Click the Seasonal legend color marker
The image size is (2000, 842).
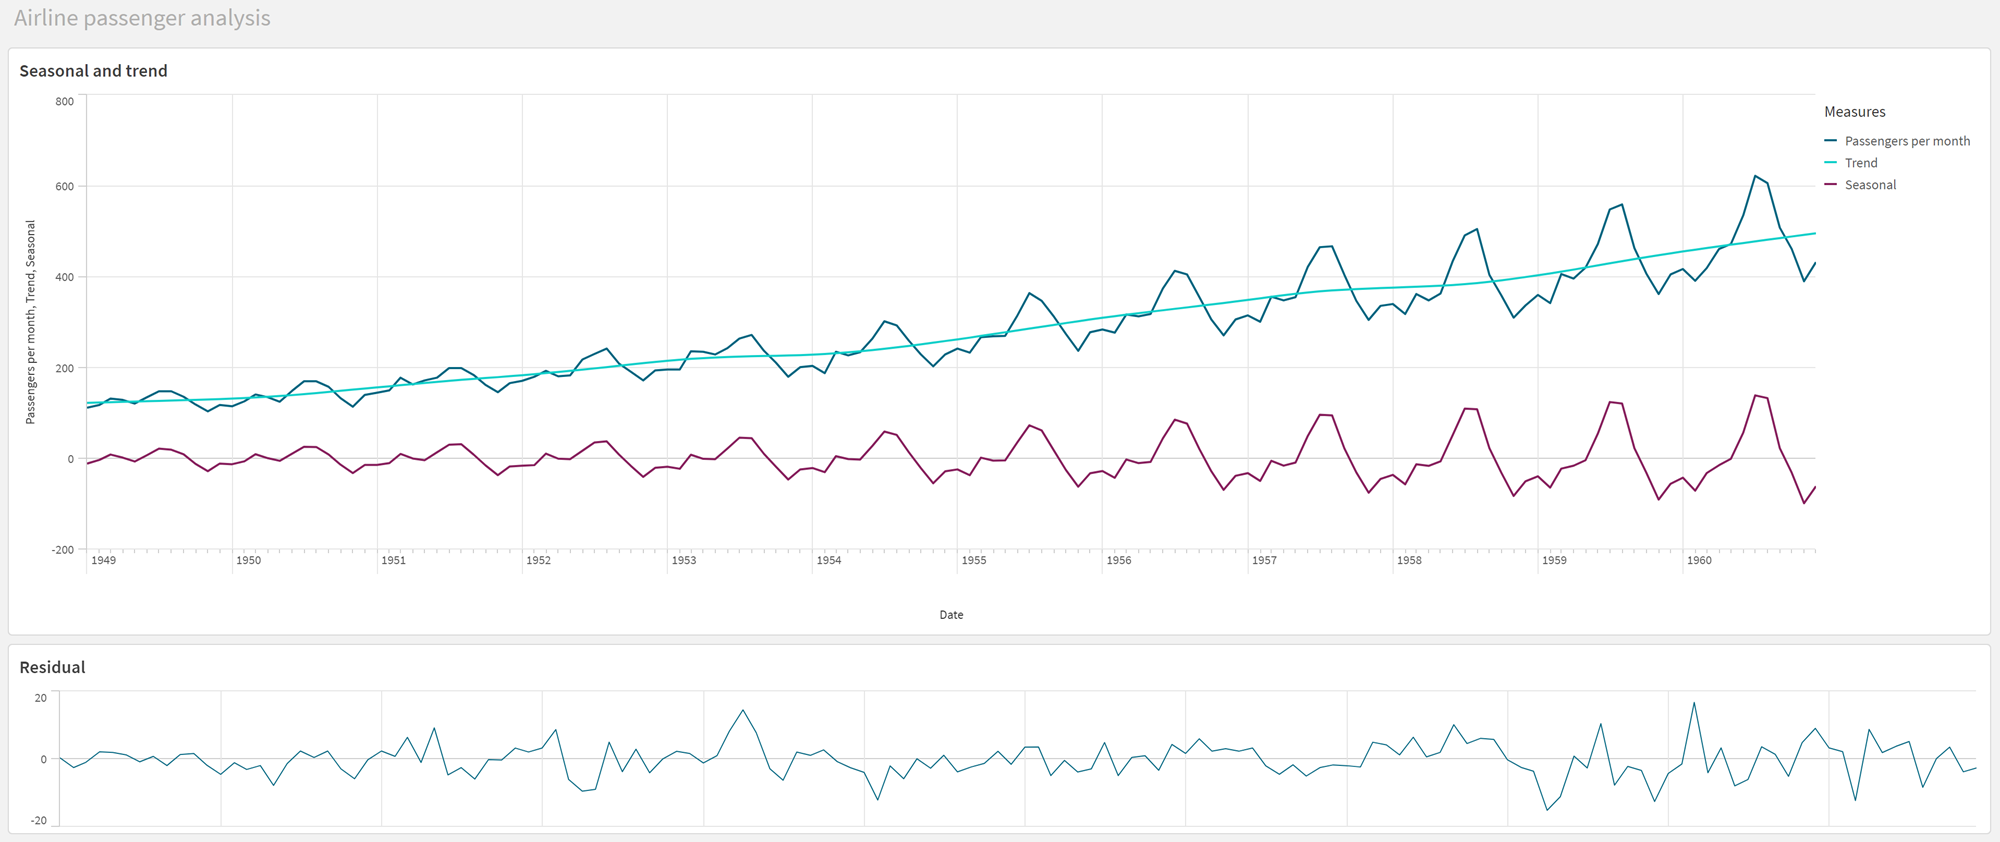(1831, 185)
